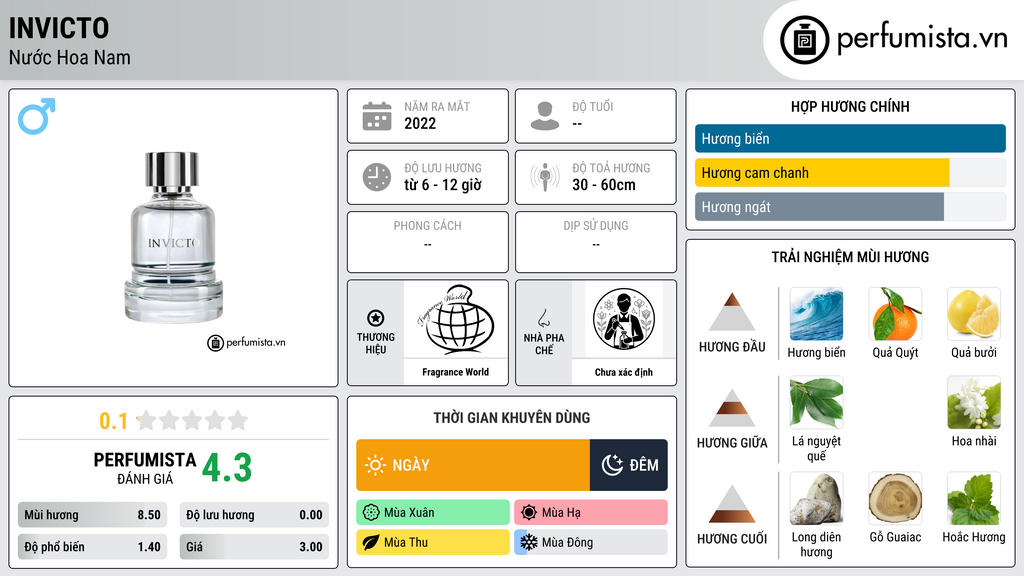Click the Lá nguyệt quế bay leaf image
1024x576 pixels.
pyautogui.click(x=816, y=402)
